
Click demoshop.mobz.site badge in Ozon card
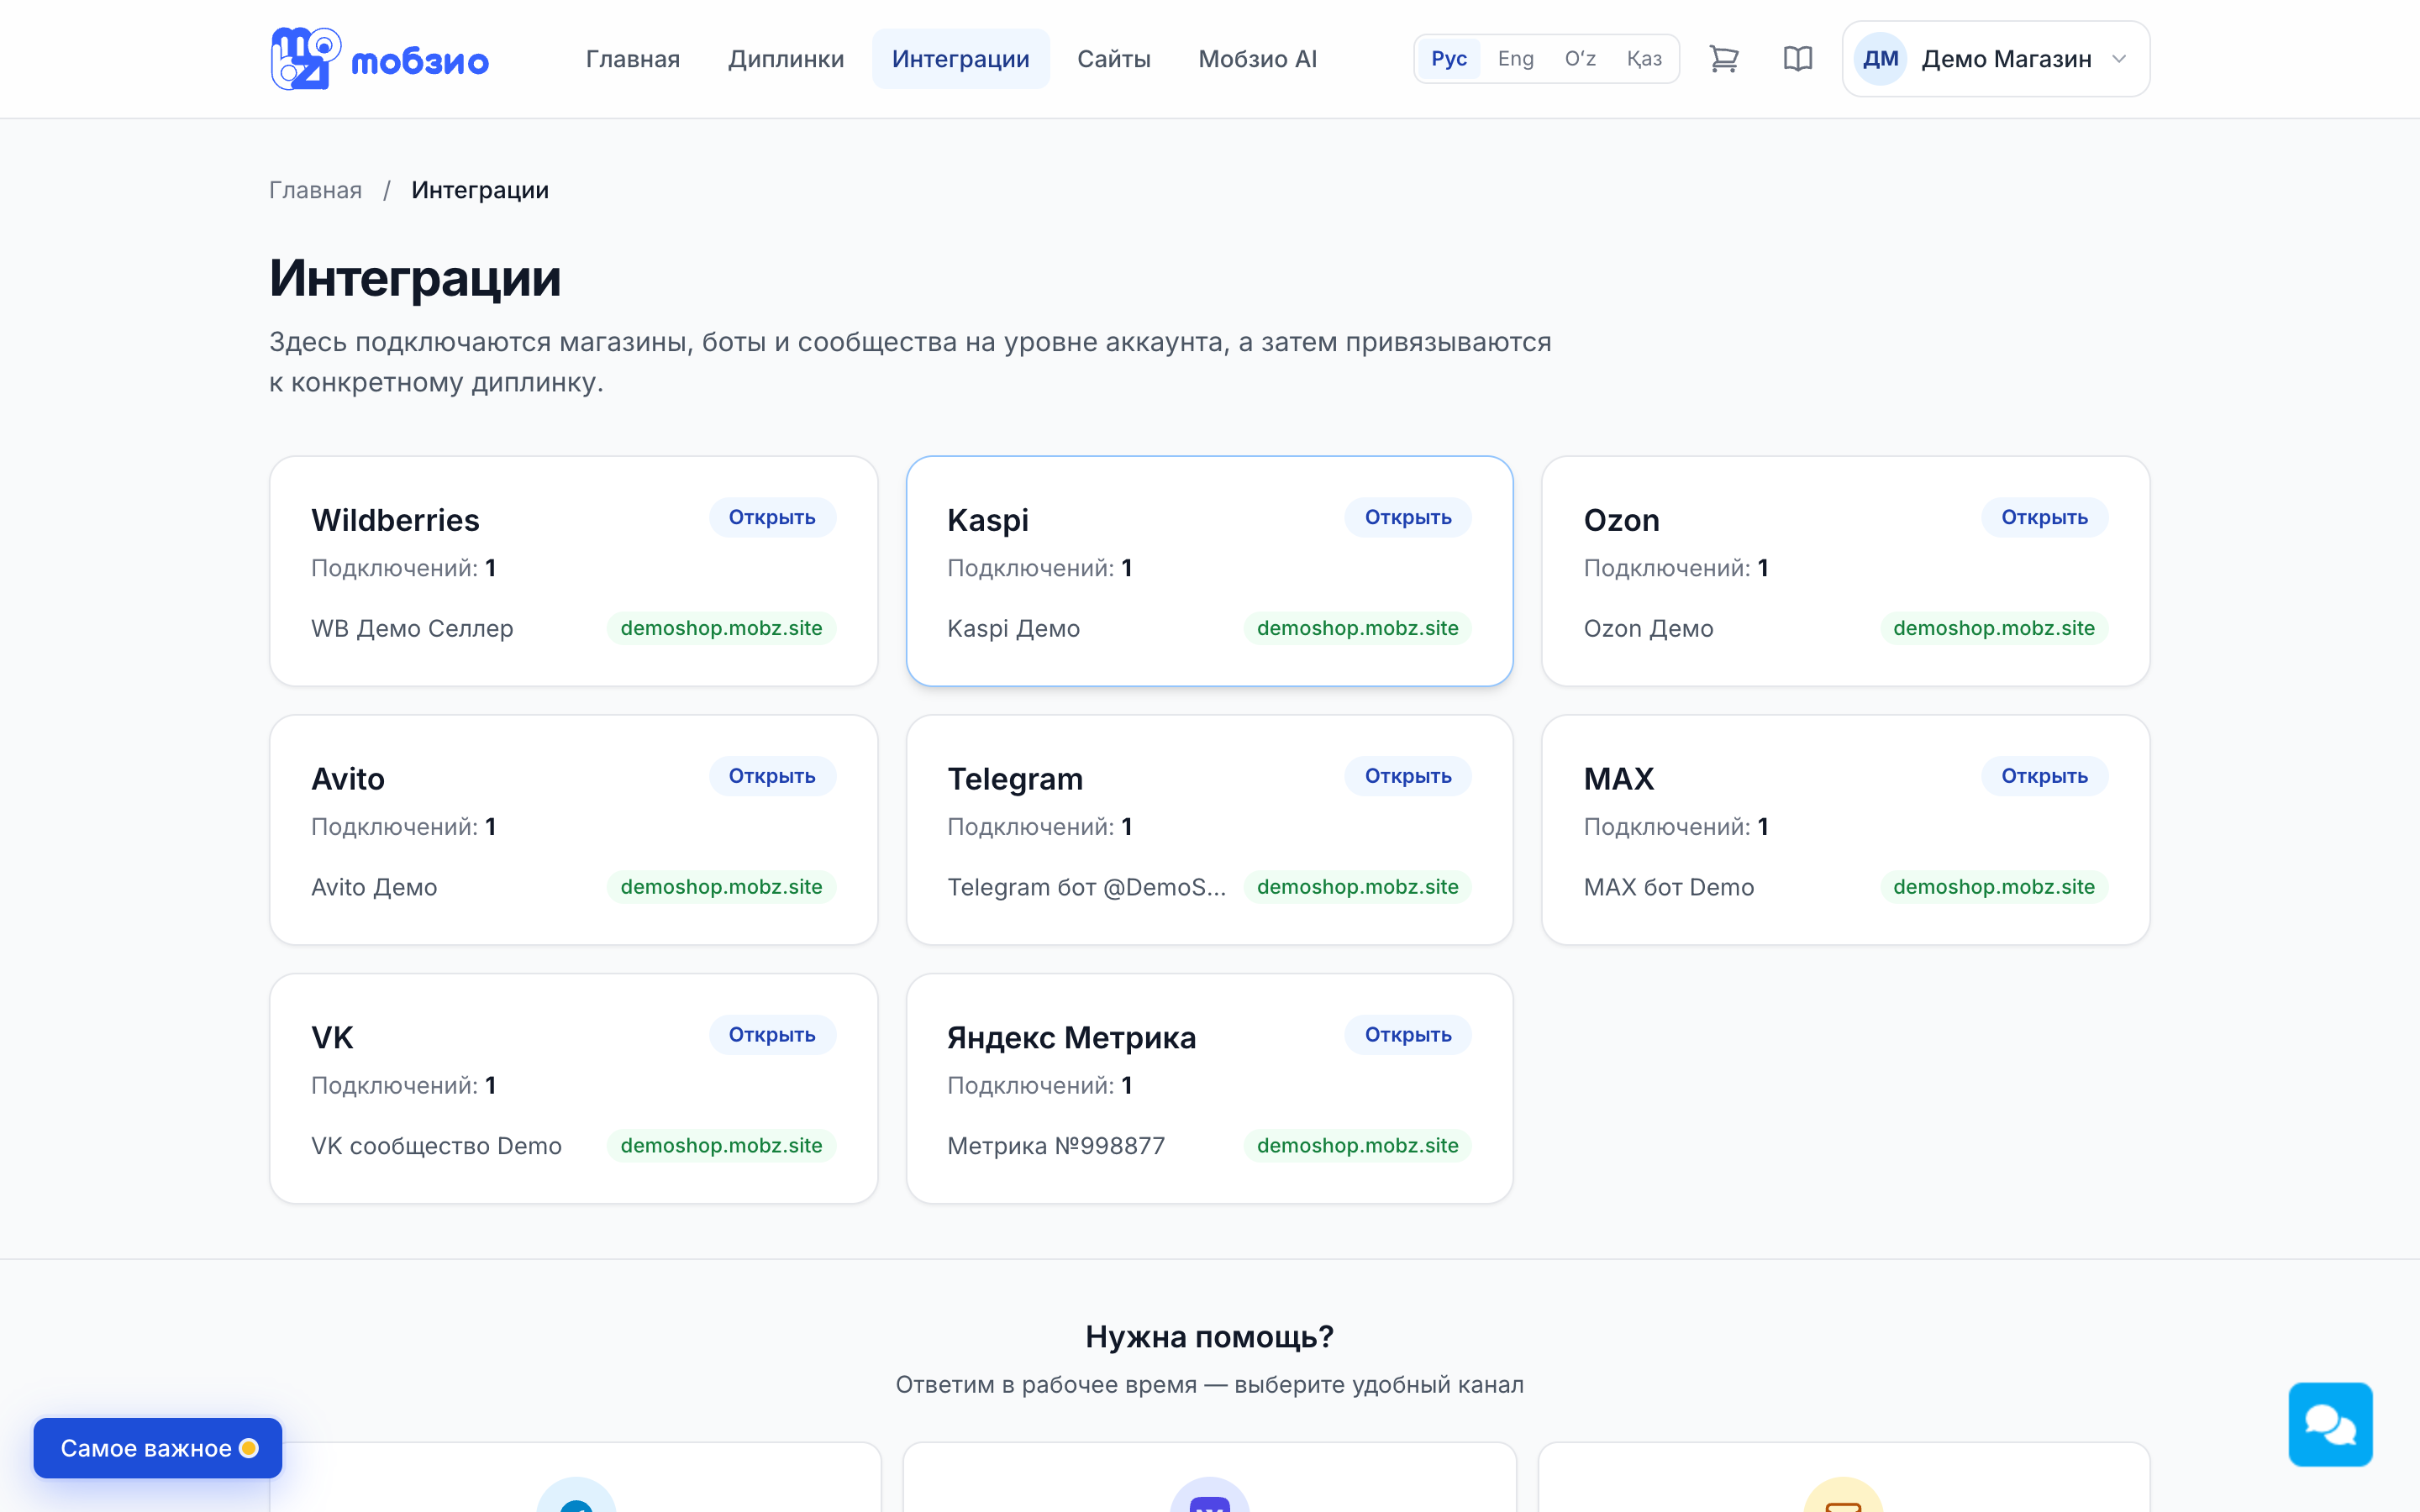(1993, 628)
